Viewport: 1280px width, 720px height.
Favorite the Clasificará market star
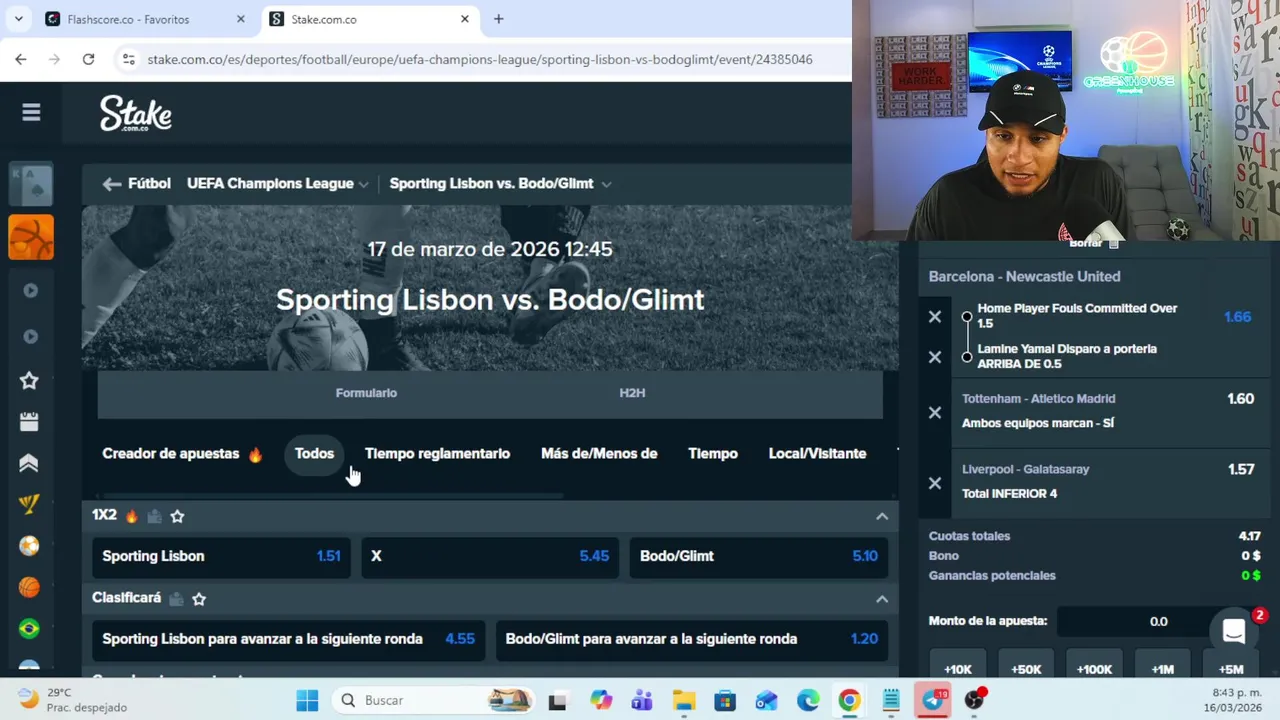[x=199, y=599]
